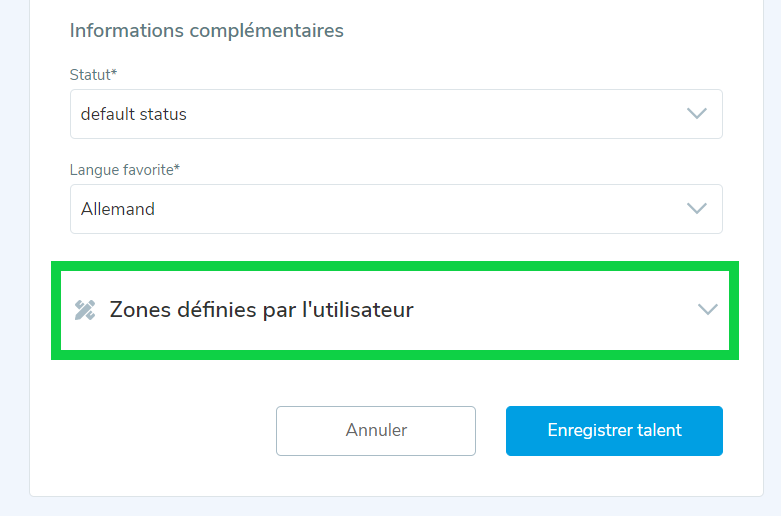Save with Enregistrer talent button
This screenshot has width=781, height=516.
pos(614,431)
